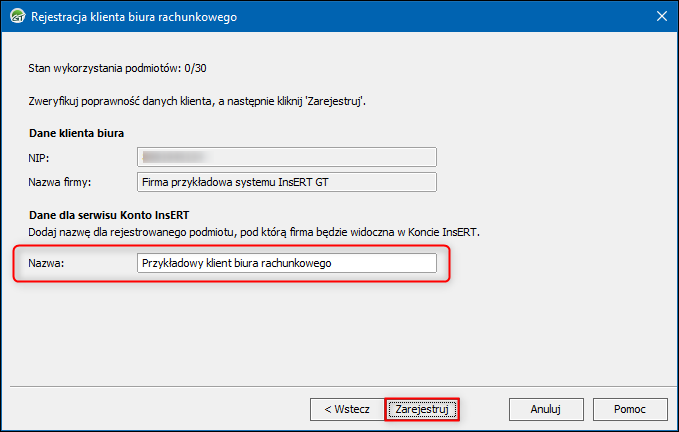The width and height of the screenshot is (679, 432).
Task: Click the 'Stan wykorzystania podmiotów: 0/30' text
Action: (x=117, y=68)
